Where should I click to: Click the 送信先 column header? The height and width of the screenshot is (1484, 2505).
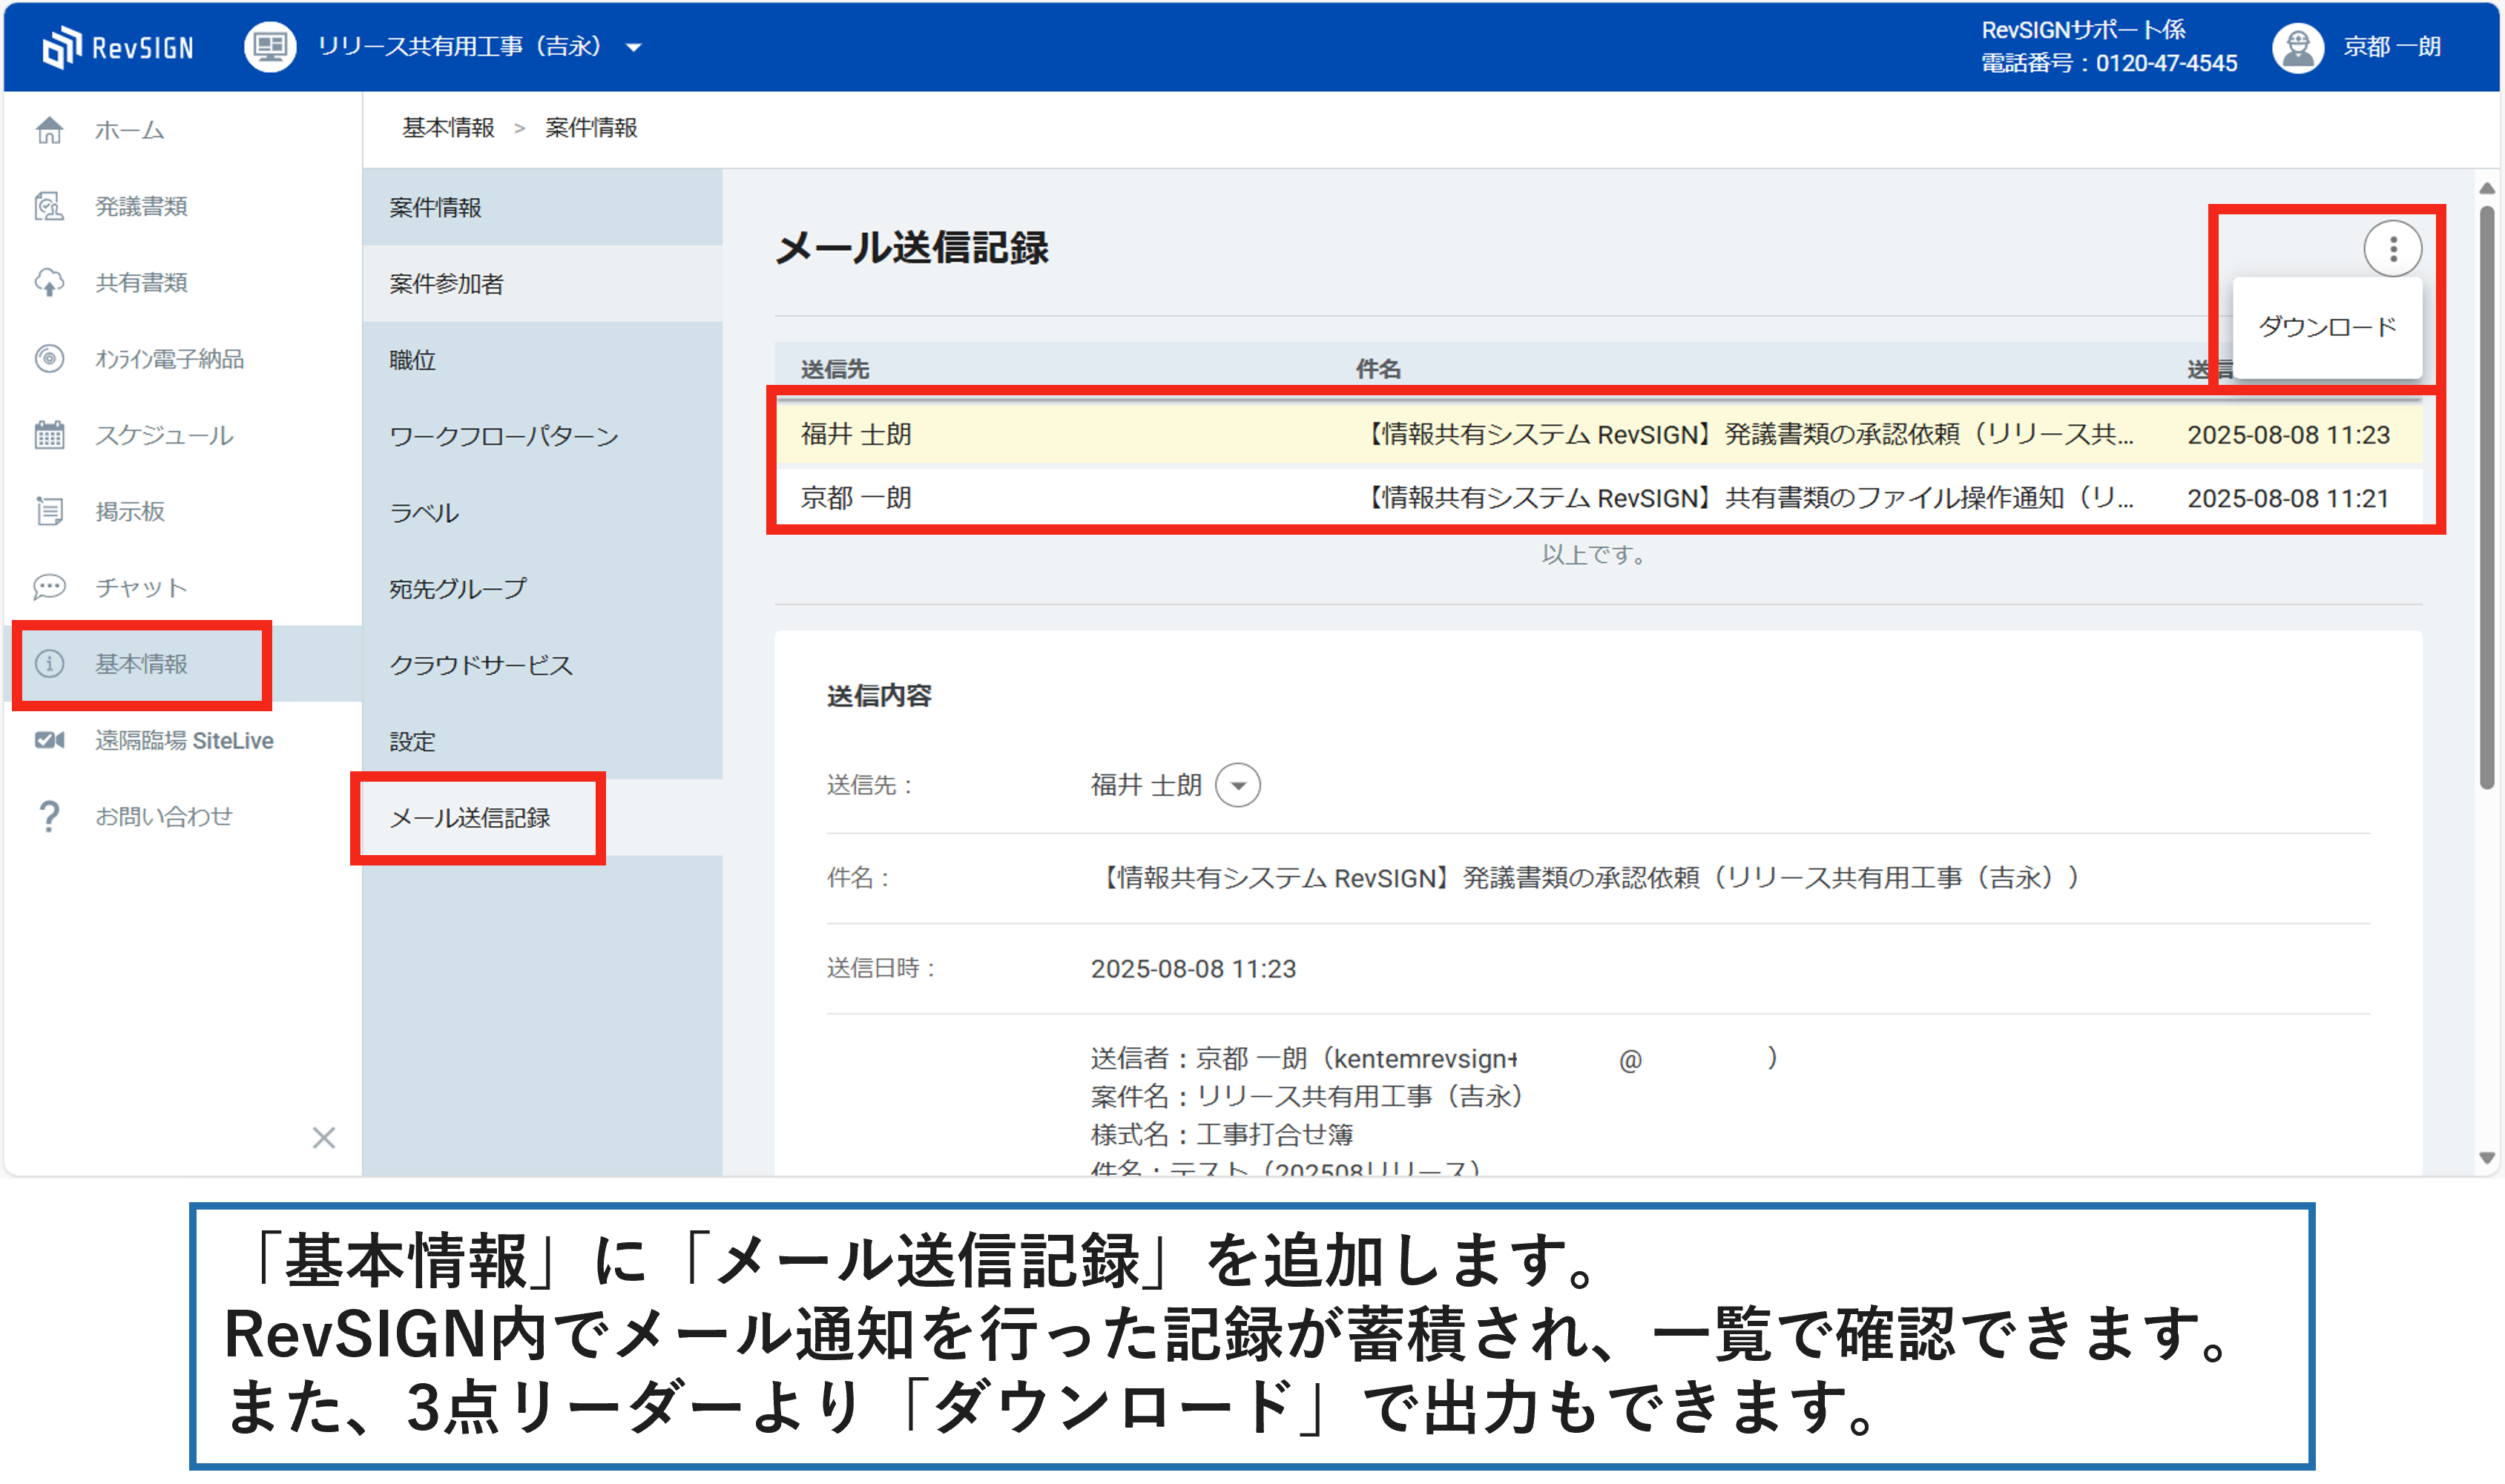(x=835, y=369)
